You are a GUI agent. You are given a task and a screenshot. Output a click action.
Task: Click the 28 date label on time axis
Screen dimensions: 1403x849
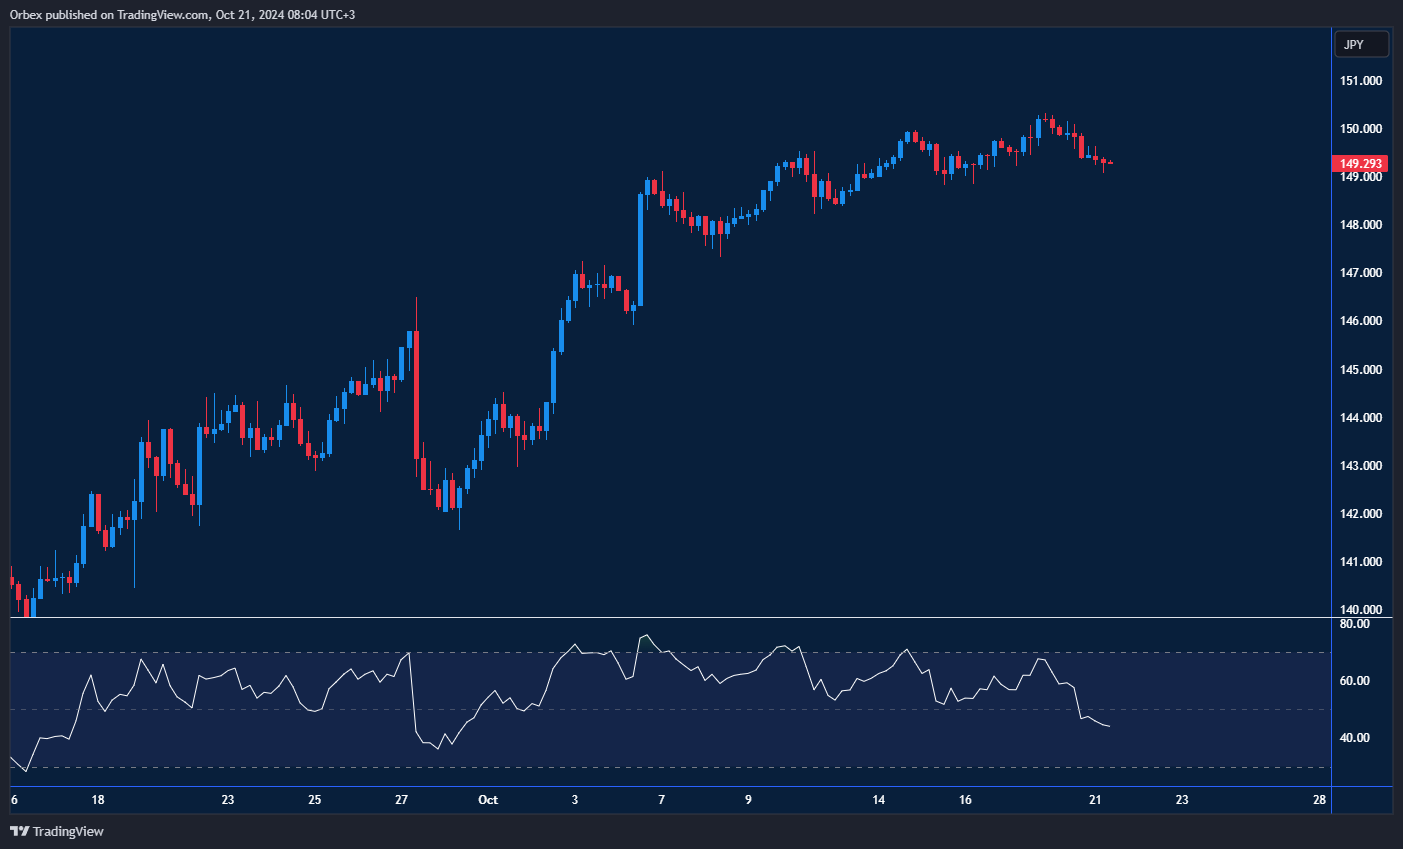point(1319,800)
